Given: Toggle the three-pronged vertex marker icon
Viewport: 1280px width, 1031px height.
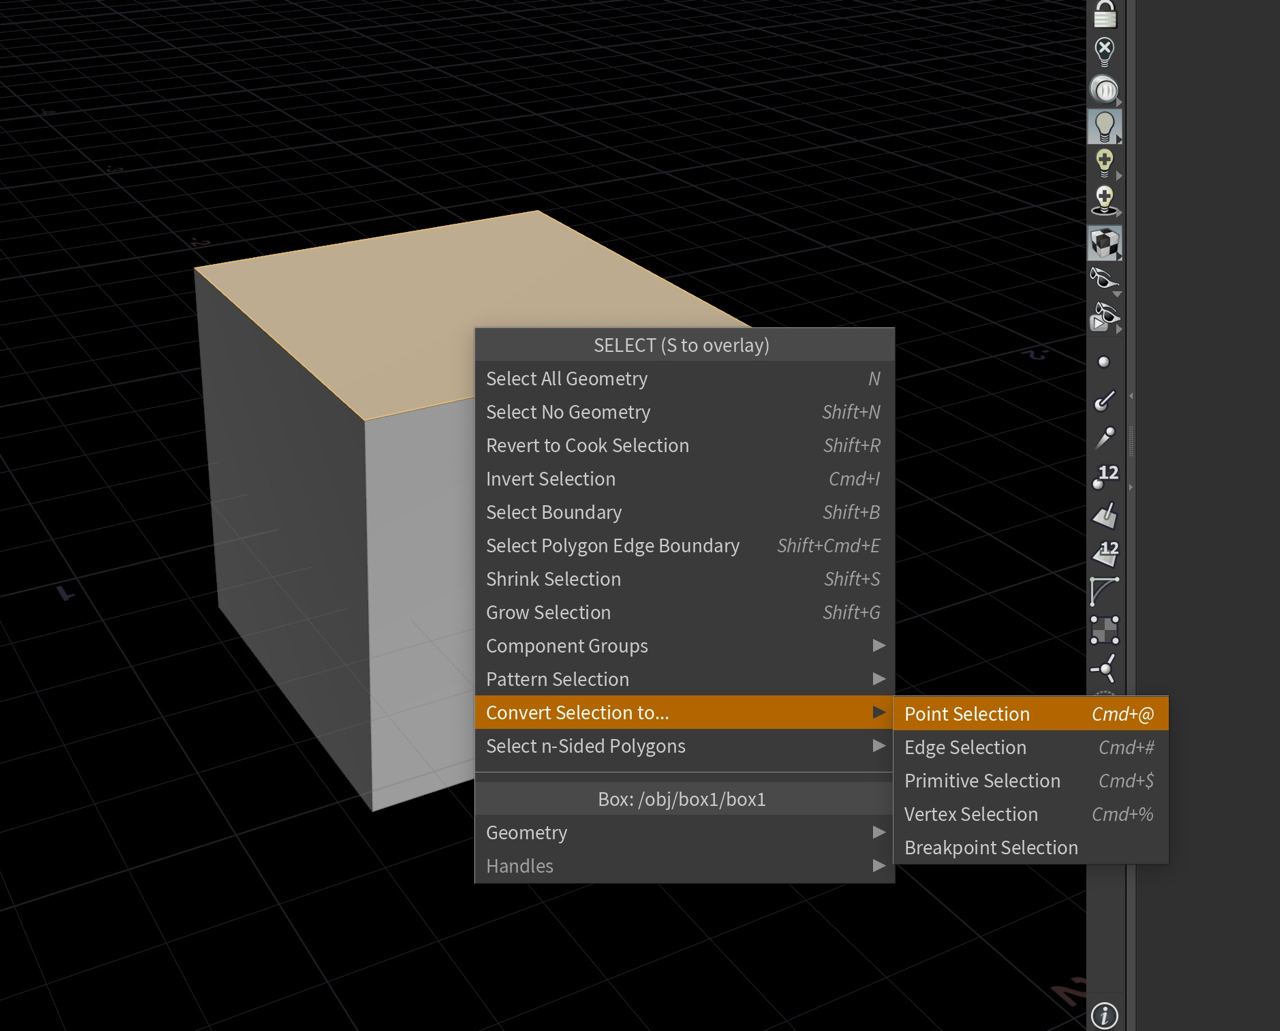Looking at the screenshot, I should click(1104, 668).
